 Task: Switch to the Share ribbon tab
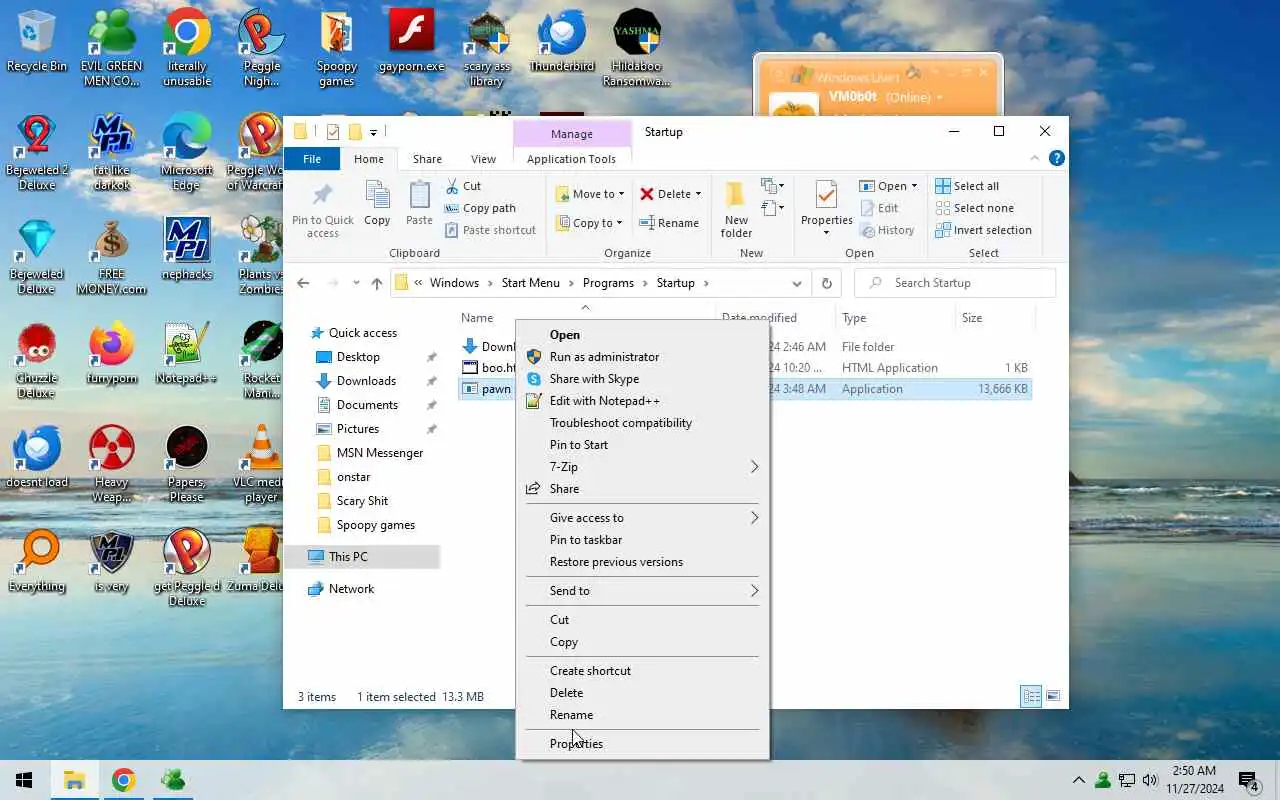(427, 159)
